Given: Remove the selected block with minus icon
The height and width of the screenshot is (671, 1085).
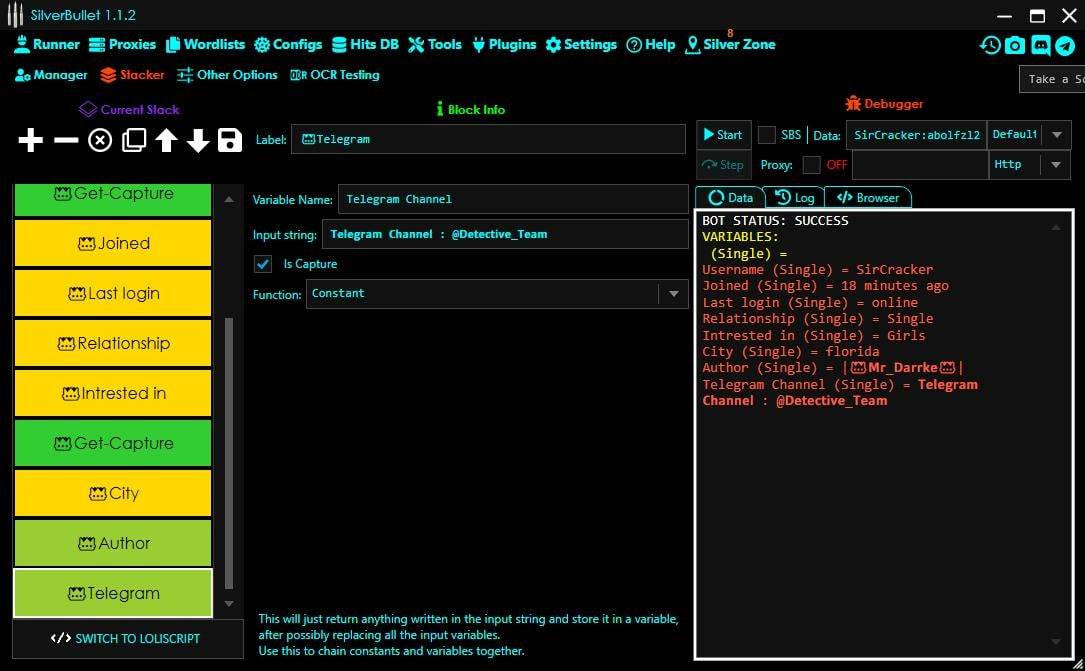Looking at the screenshot, I should pos(66,141).
